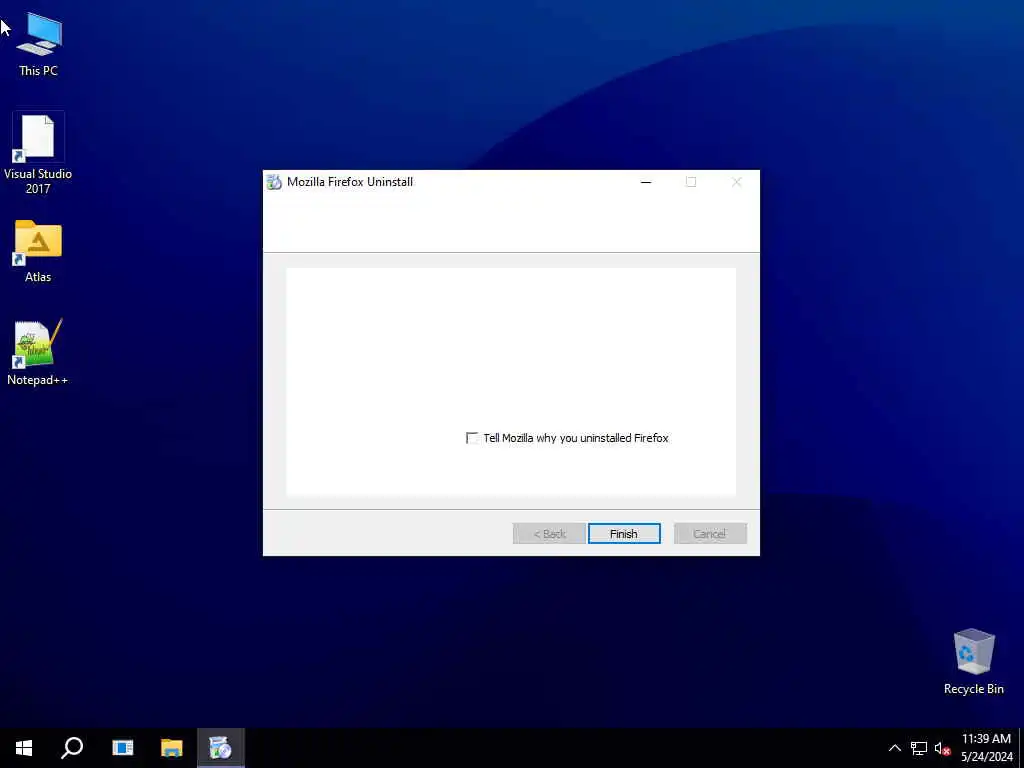Activate the Firefox Uninstall taskbar item

click(221, 748)
